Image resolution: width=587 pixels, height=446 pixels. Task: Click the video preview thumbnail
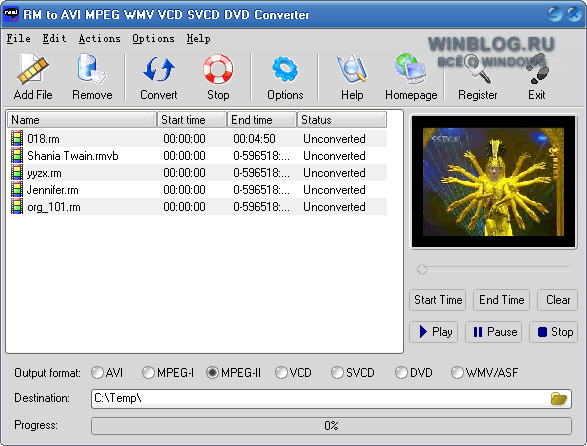(493, 182)
